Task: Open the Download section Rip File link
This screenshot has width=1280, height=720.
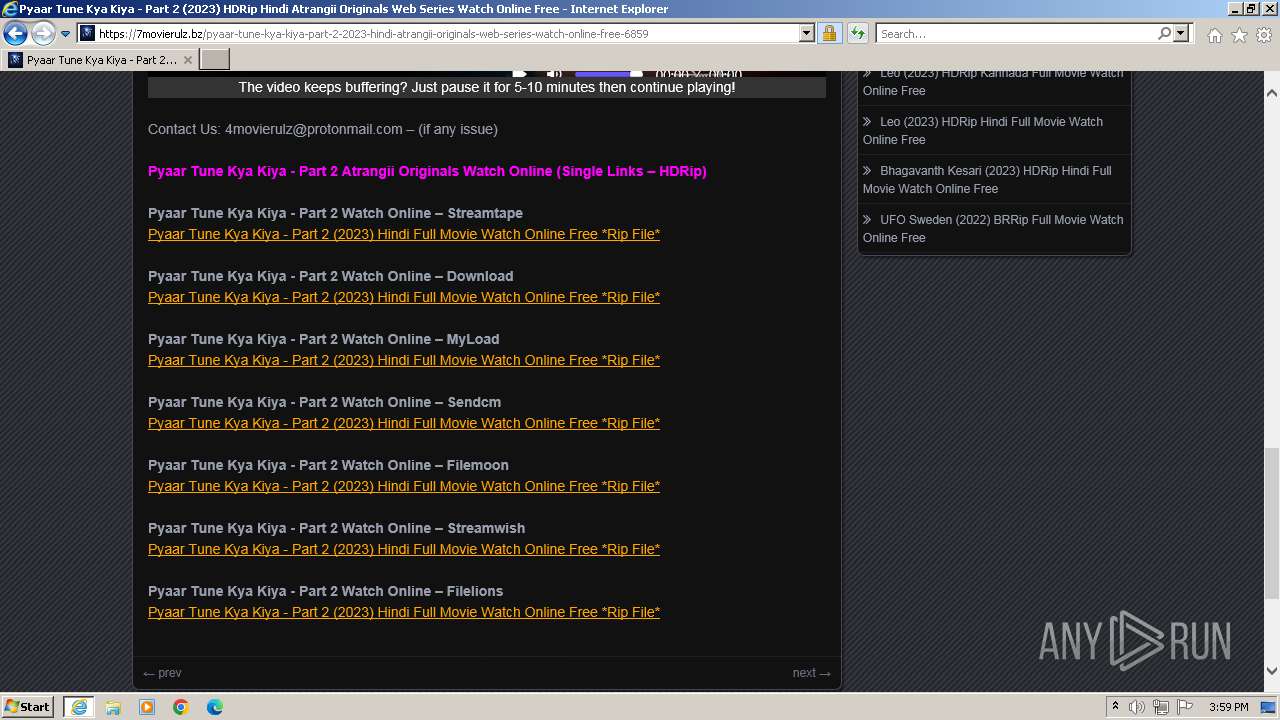Action: pos(404,297)
